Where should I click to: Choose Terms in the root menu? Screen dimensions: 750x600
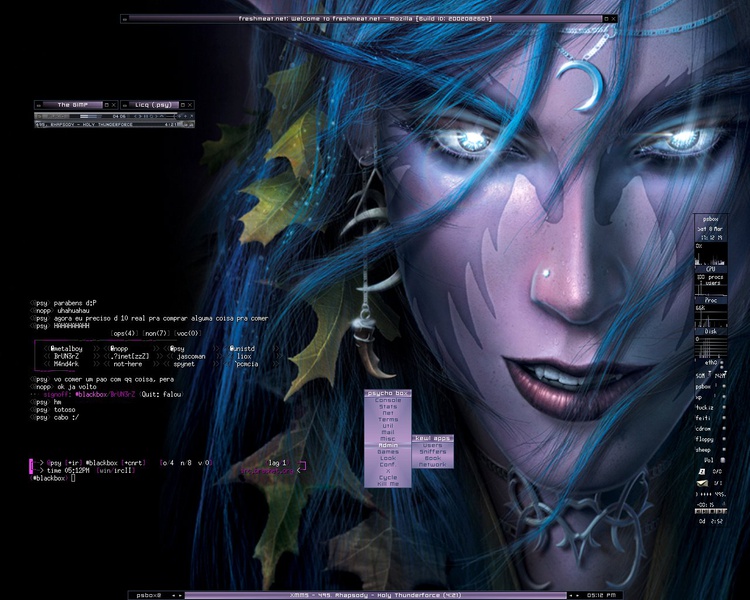(388, 419)
